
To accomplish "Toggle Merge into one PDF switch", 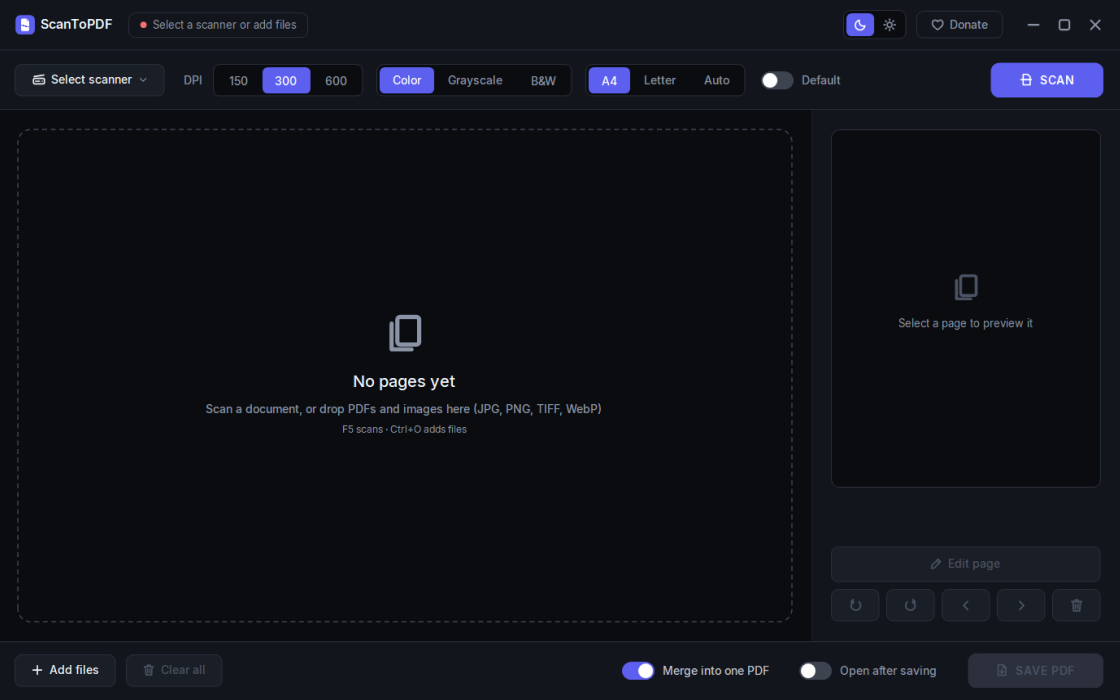I will coord(638,671).
